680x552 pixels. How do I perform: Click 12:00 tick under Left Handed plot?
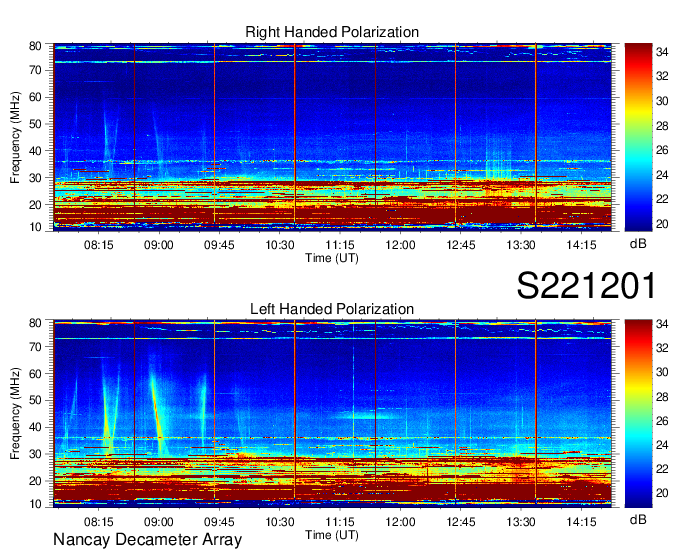coord(400,522)
